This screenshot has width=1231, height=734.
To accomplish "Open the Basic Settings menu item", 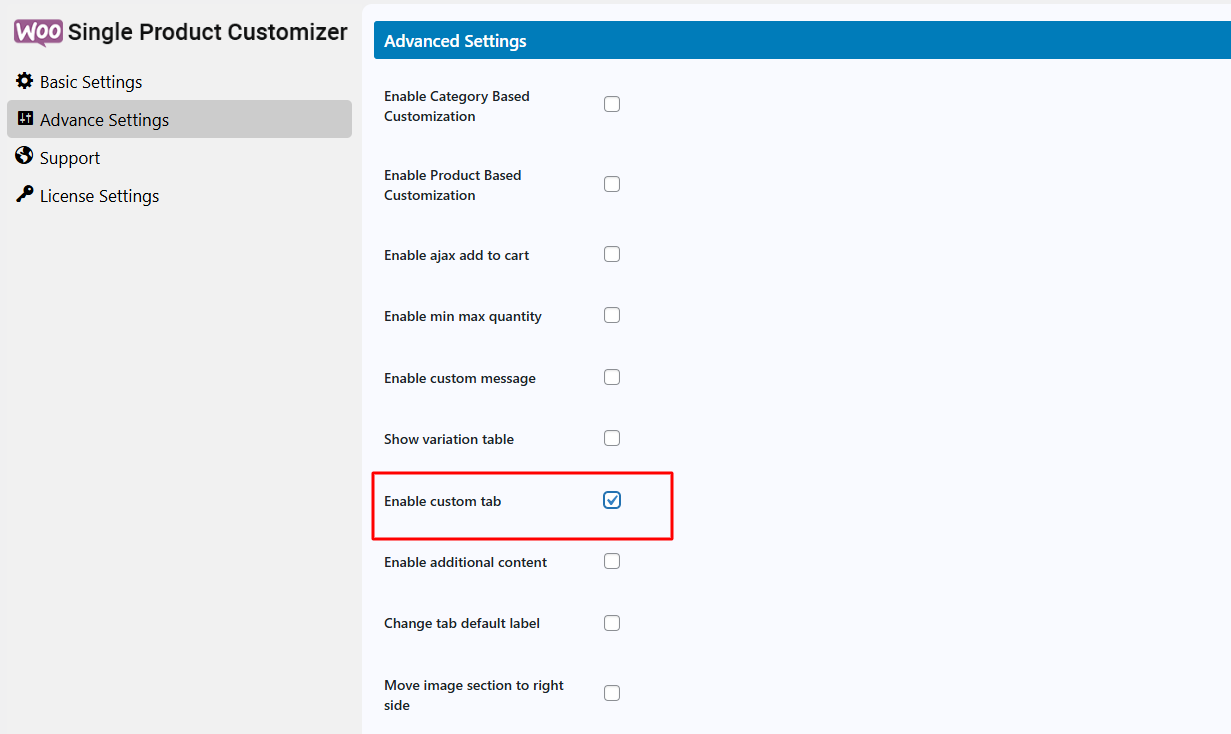I will tap(91, 82).
